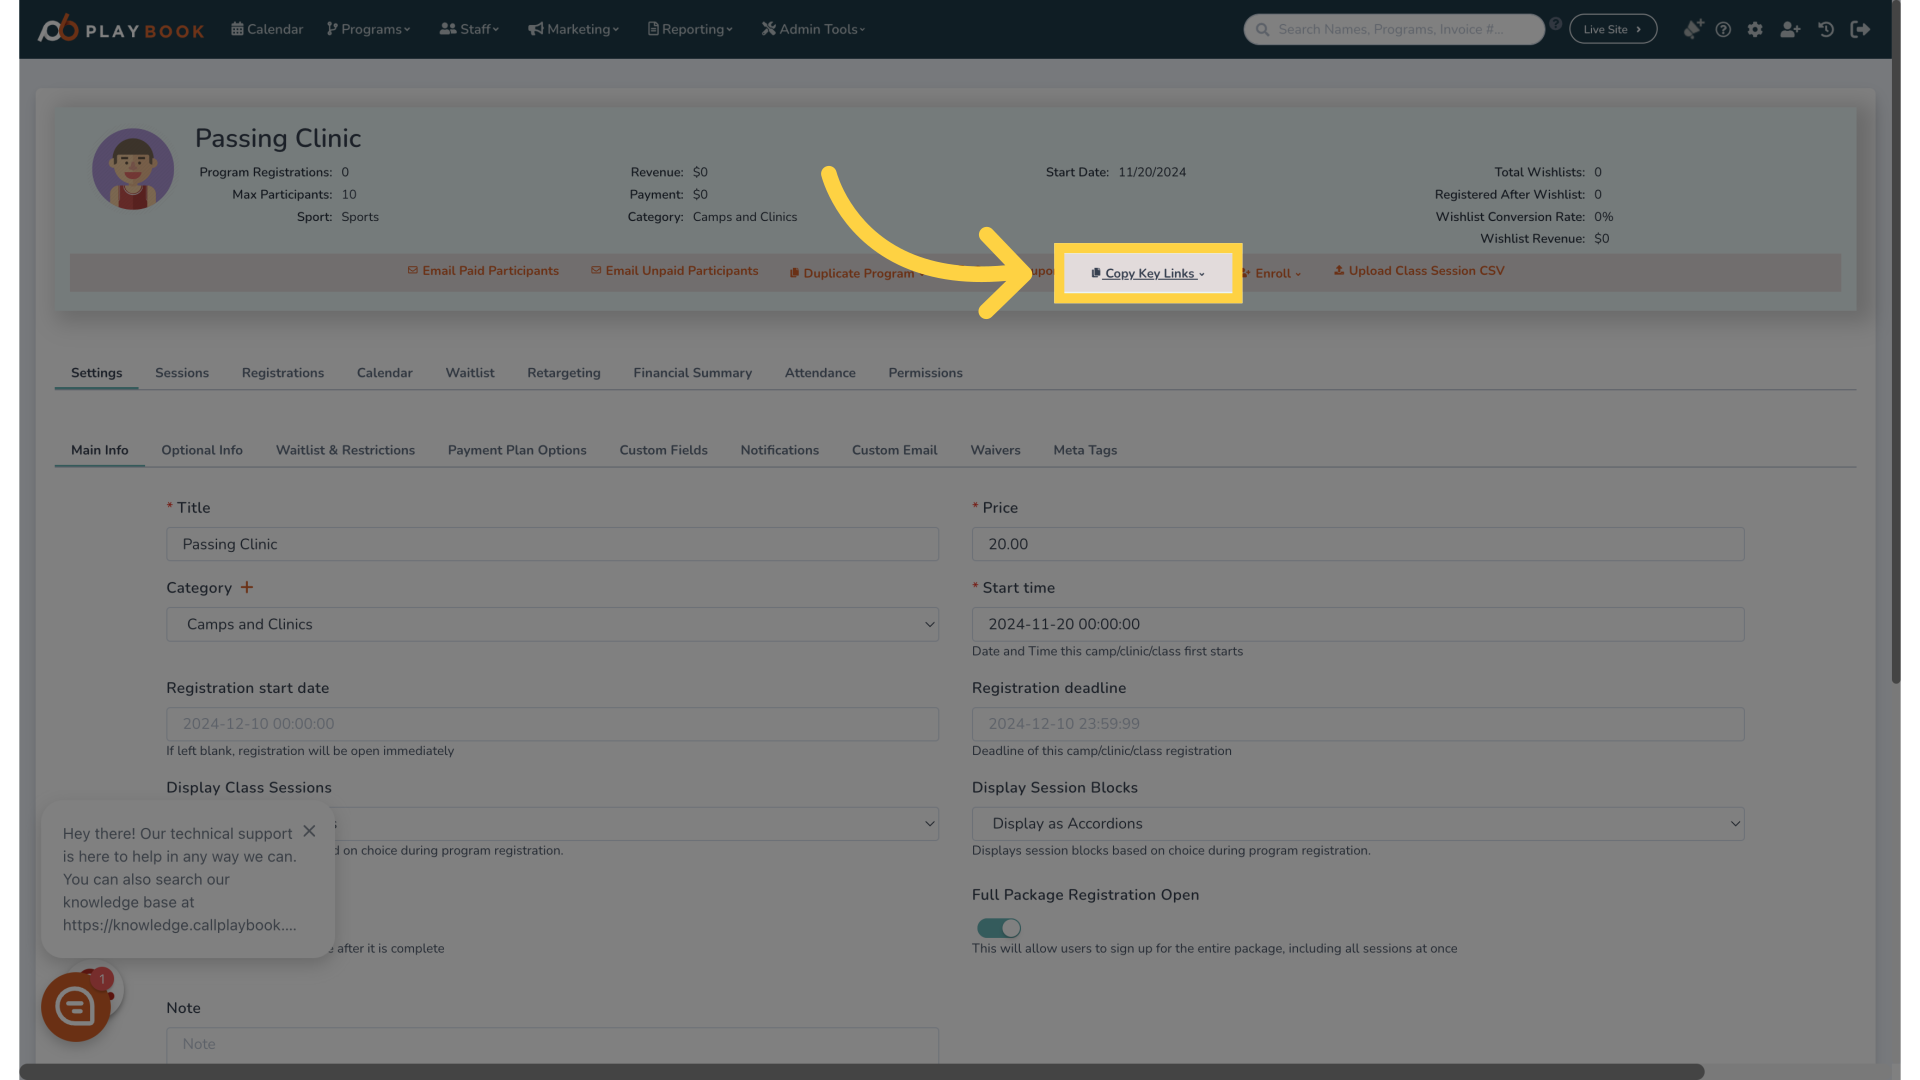Screen dimensions: 1920x1080
Task: Open the history clock icon
Action: (1826, 29)
